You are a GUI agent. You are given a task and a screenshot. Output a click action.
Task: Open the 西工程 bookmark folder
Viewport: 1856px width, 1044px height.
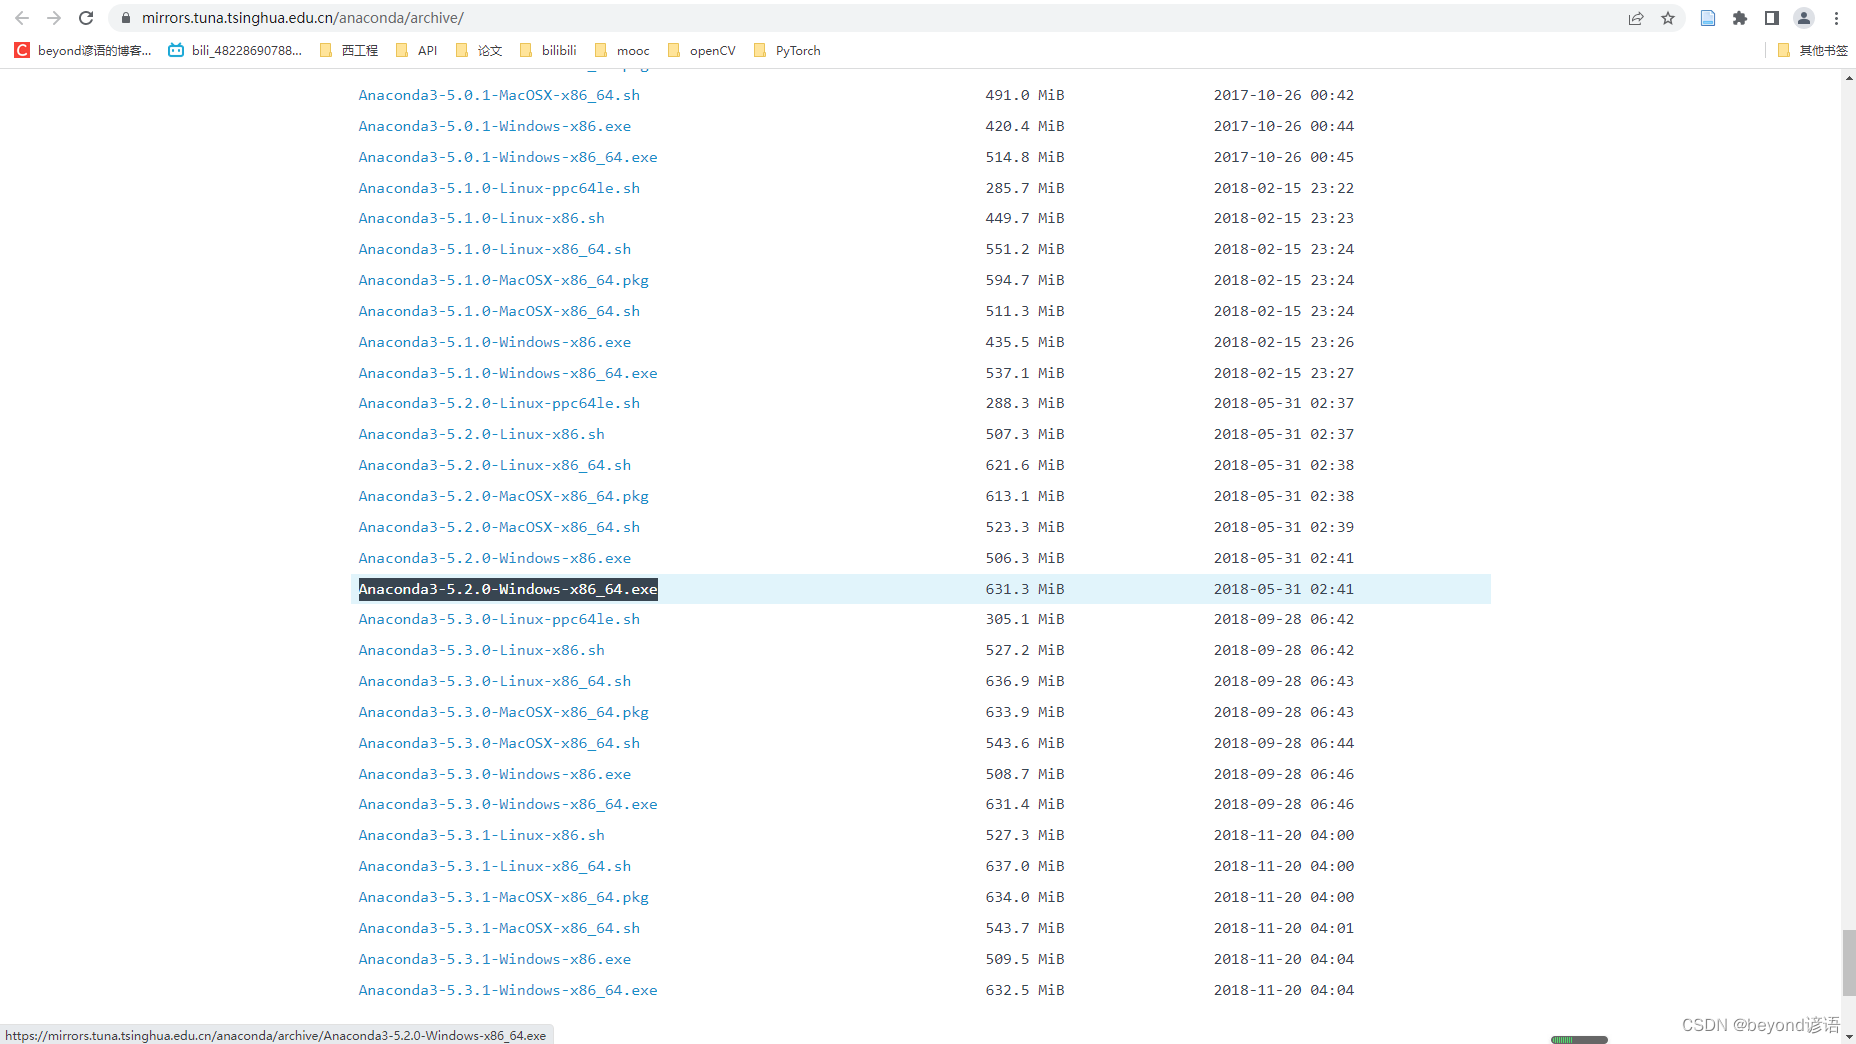point(349,50)
